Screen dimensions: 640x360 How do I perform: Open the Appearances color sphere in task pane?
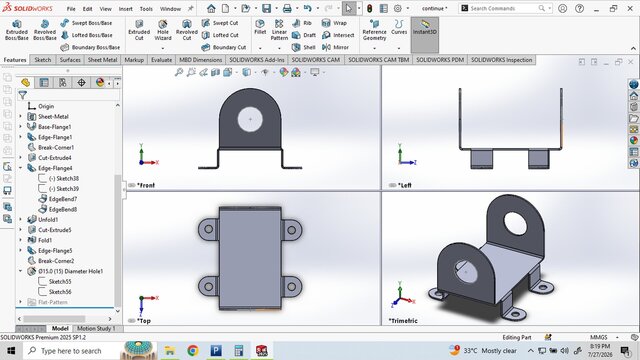(633, 140)
